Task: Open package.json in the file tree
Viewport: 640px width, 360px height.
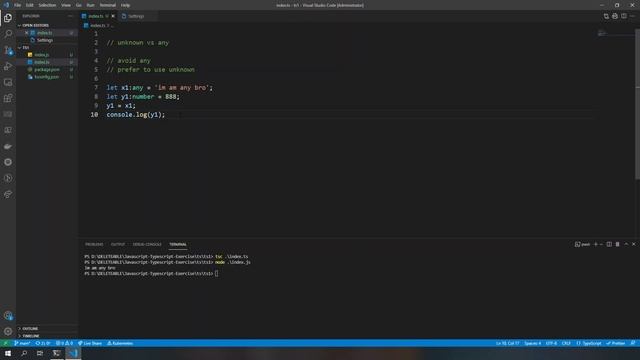Action: (47, 69)
